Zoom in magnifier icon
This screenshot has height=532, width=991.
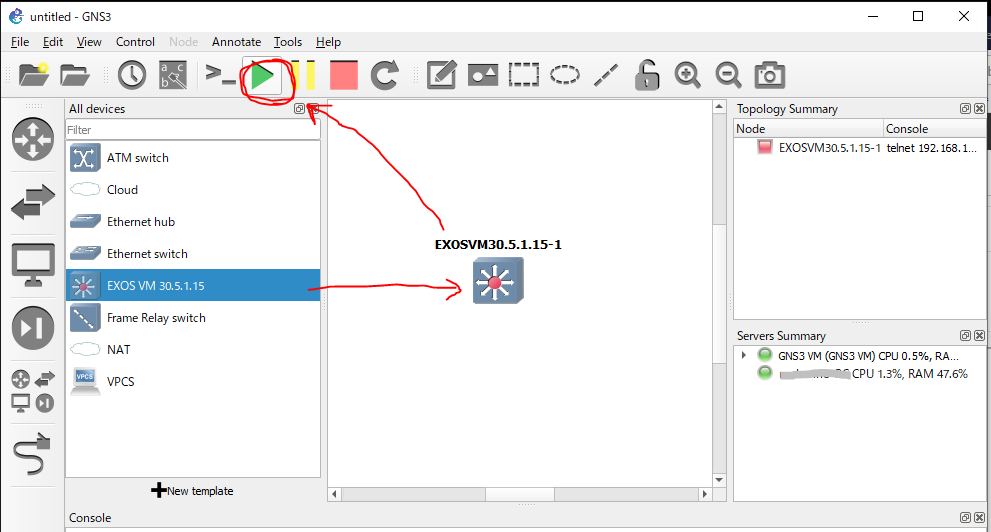tap(687, 75)
